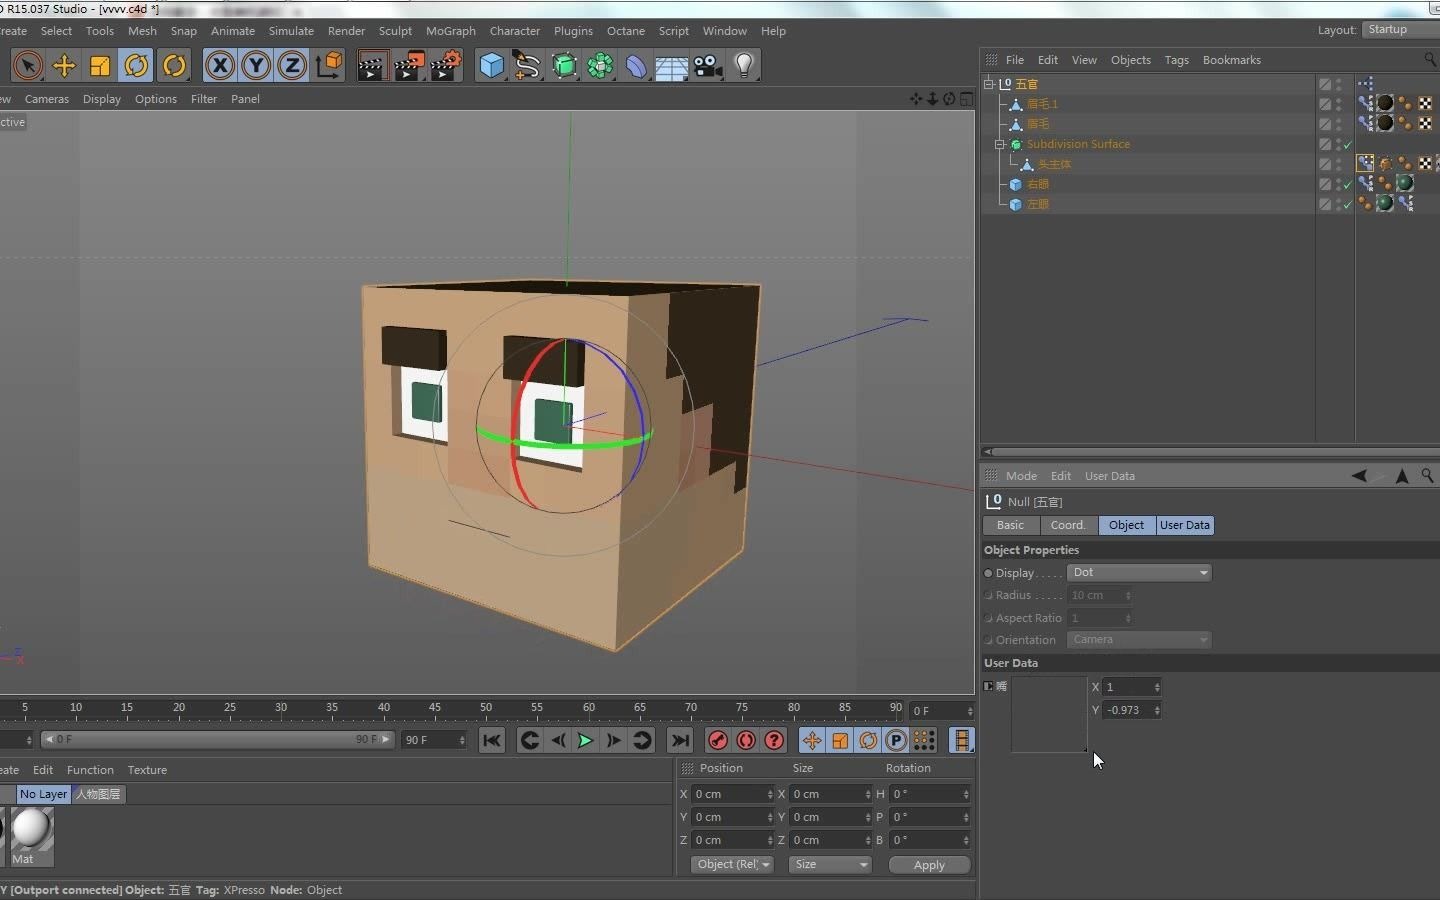Play the animation forwards
The width and height of the screenshot is (1440, 900).
pyautogui.click(x=586, y=741)
